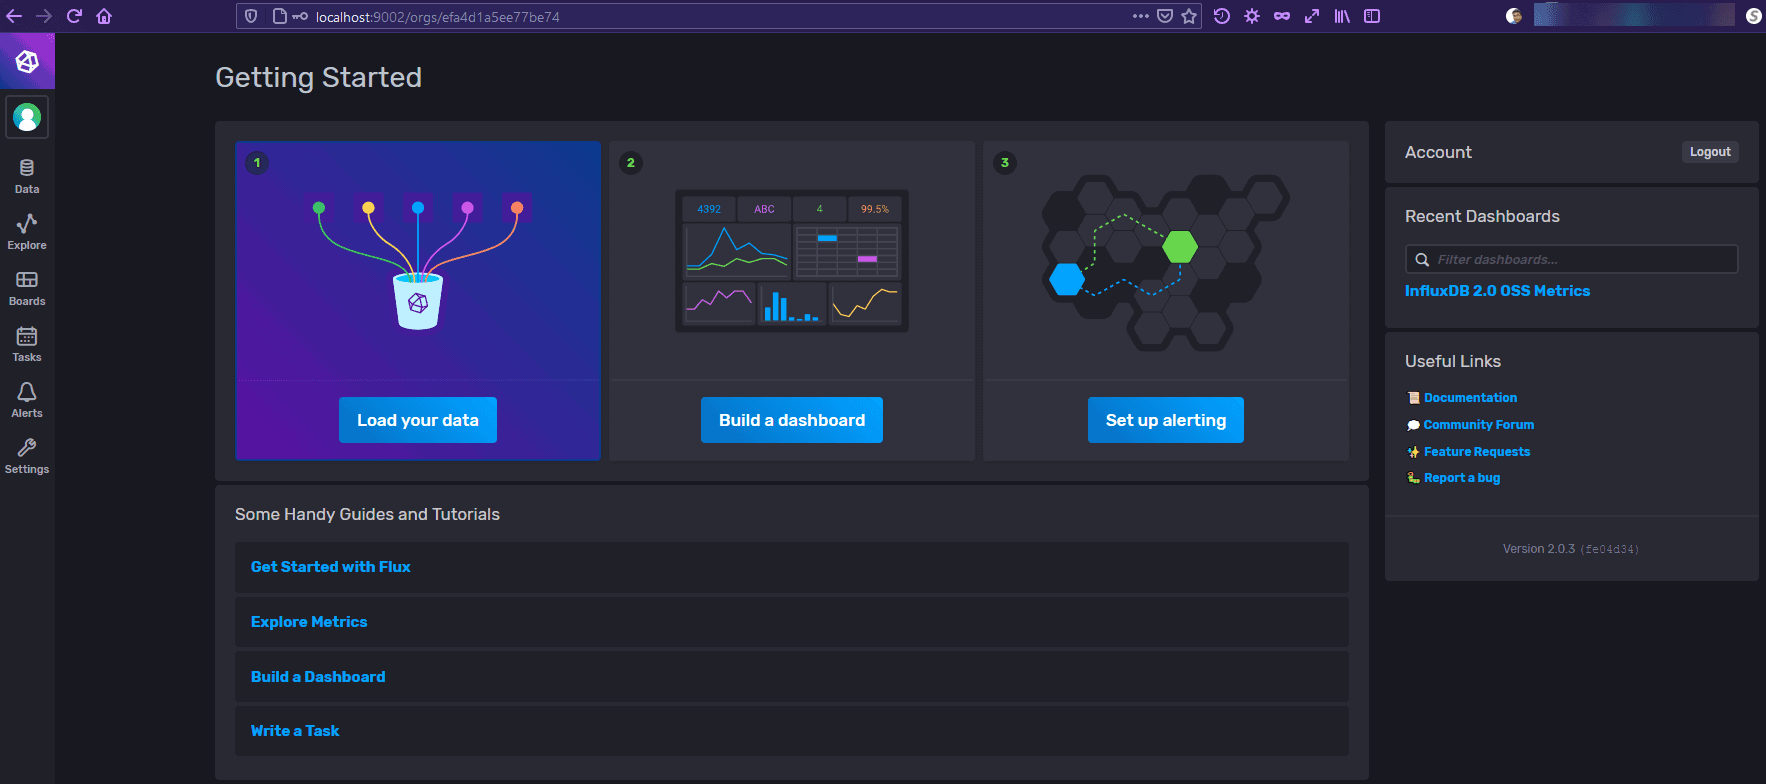Click Build a dashboard button
Viewport: 1766px width, 784px height.
[x=792, y=420]
